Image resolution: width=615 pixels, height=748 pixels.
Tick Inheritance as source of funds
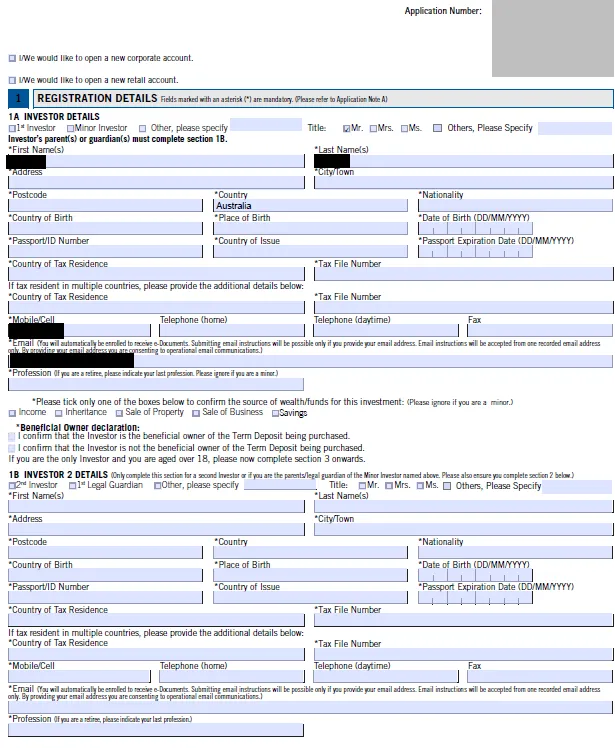[x=58, y=413]
